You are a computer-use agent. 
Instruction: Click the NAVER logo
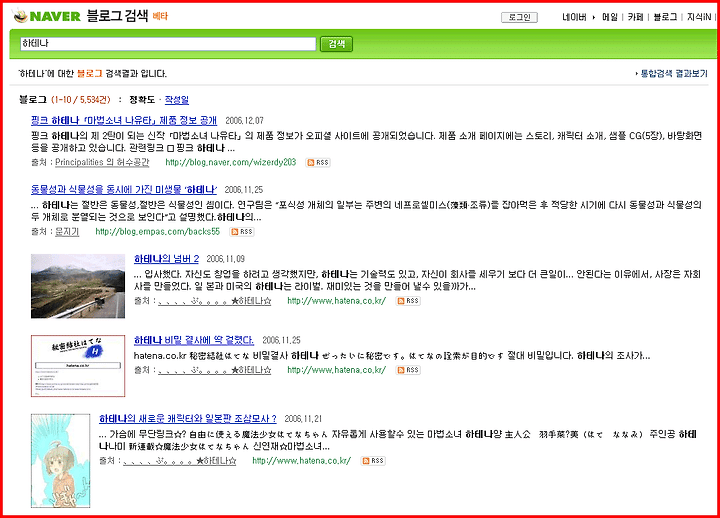pyautogui.click(x=47, y=16)
